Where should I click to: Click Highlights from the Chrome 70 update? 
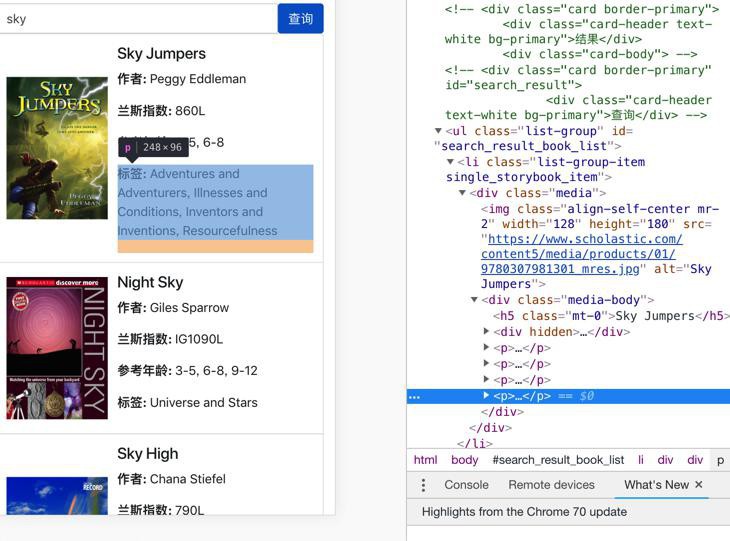pos(524,512)
